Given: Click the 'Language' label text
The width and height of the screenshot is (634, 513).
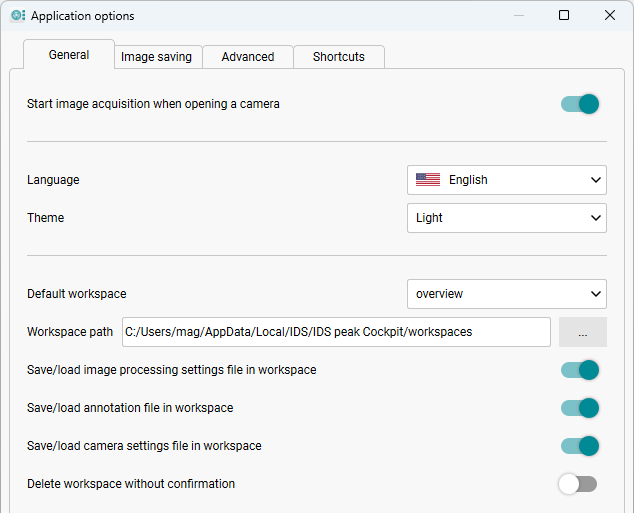Looking at the screenshot, I should [x=53, y=180].
